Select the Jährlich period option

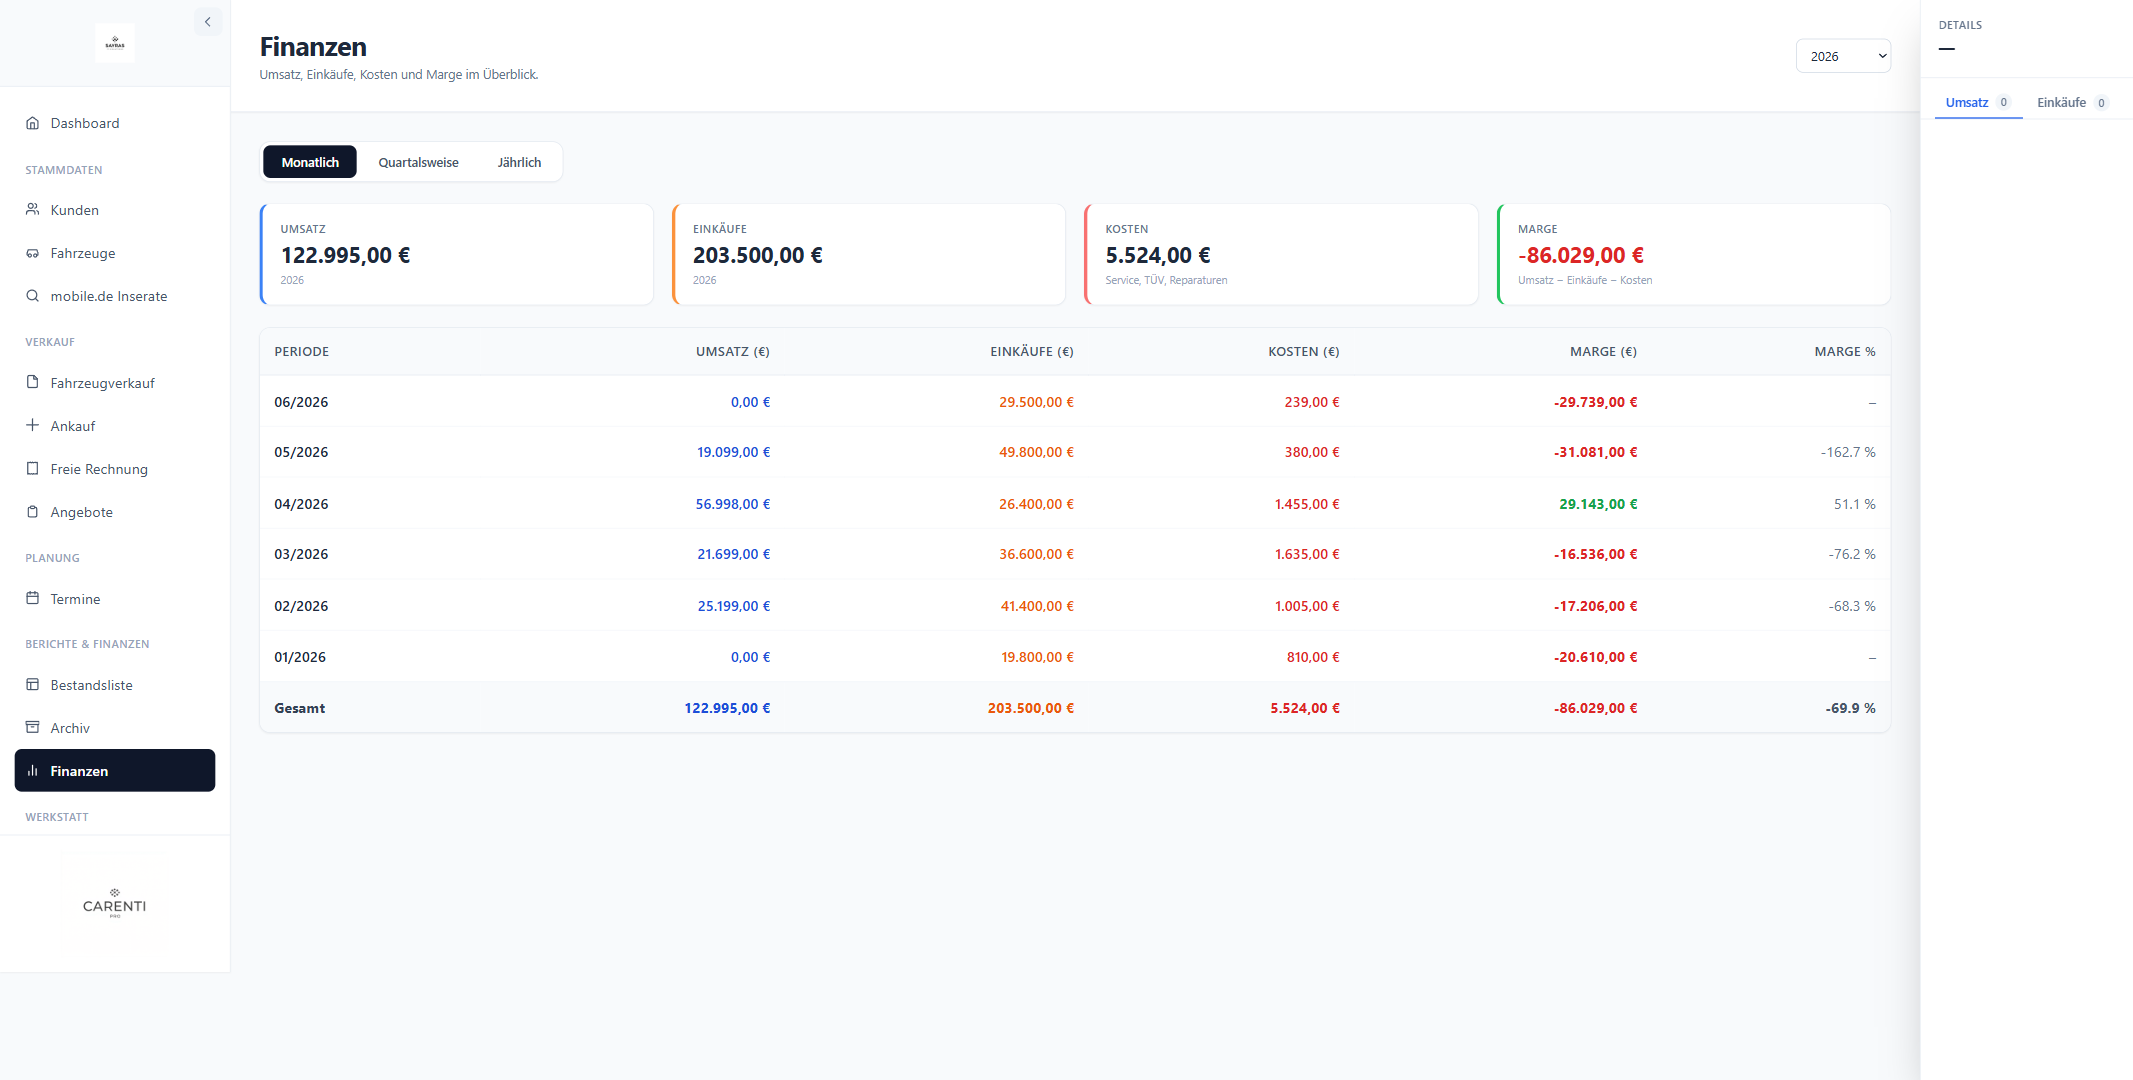[x=519, y=162]
